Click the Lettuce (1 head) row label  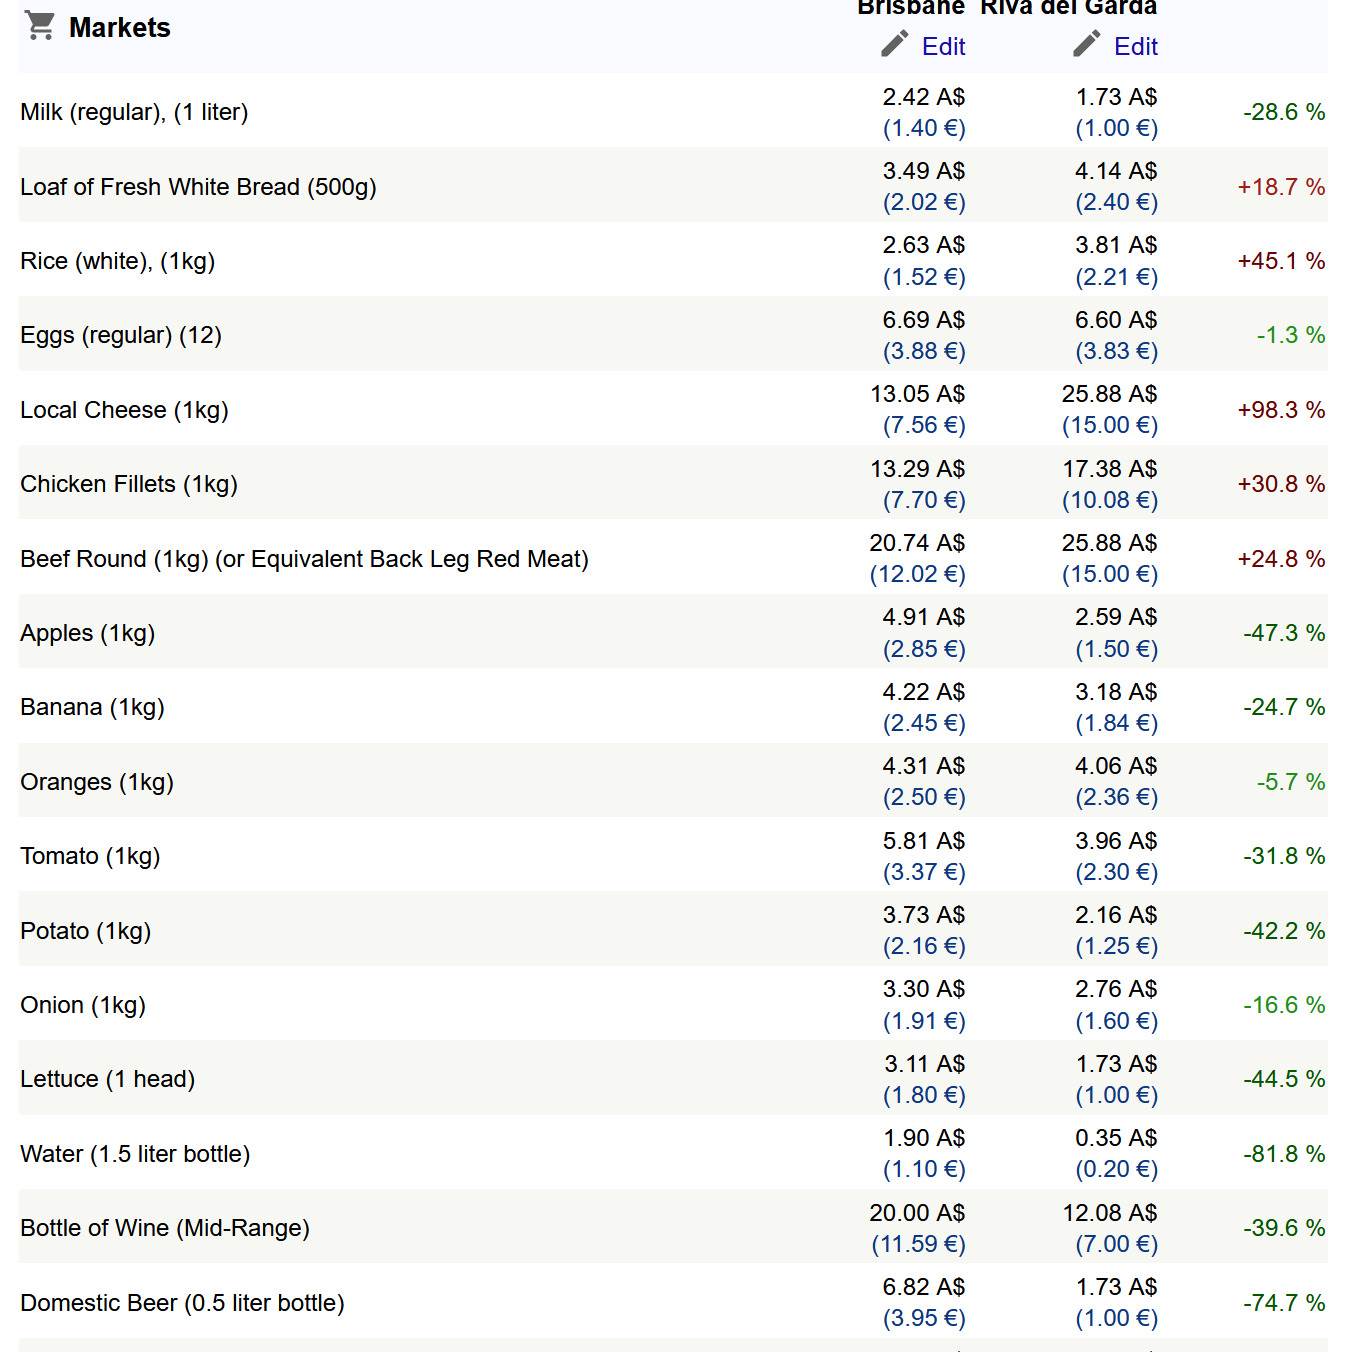click(x=107, y=1079)
